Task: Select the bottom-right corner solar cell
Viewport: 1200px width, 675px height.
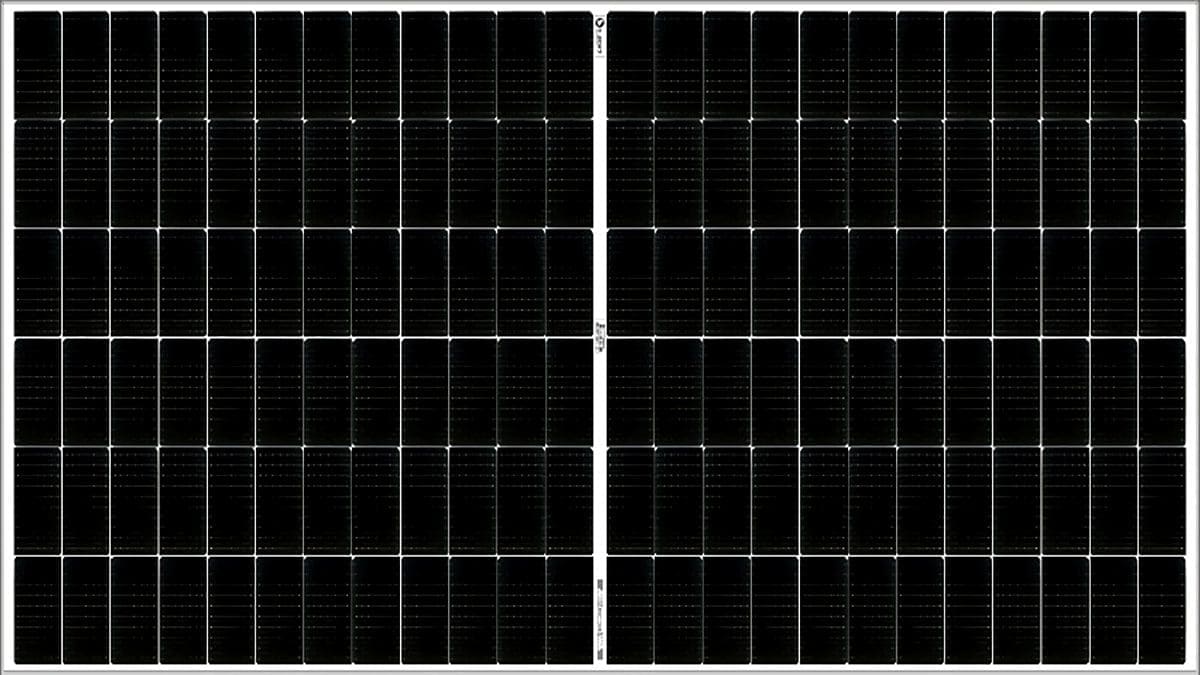Action: click(1162, 609)
